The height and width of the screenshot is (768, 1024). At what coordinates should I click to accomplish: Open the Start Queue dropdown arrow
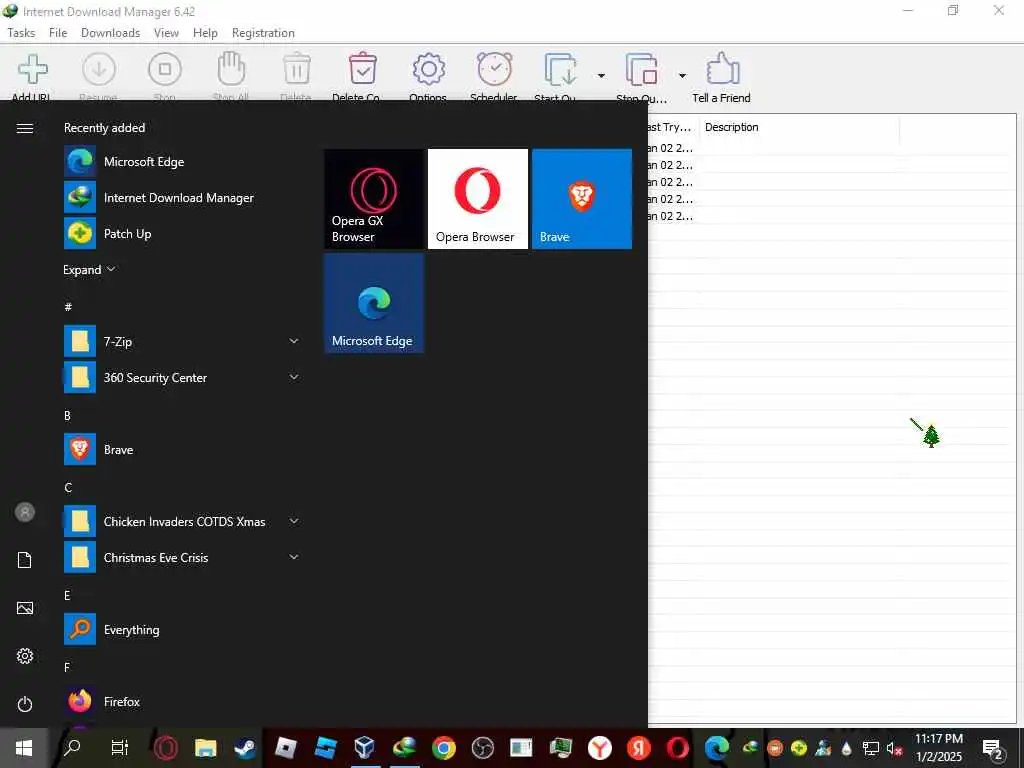[601, 76]
